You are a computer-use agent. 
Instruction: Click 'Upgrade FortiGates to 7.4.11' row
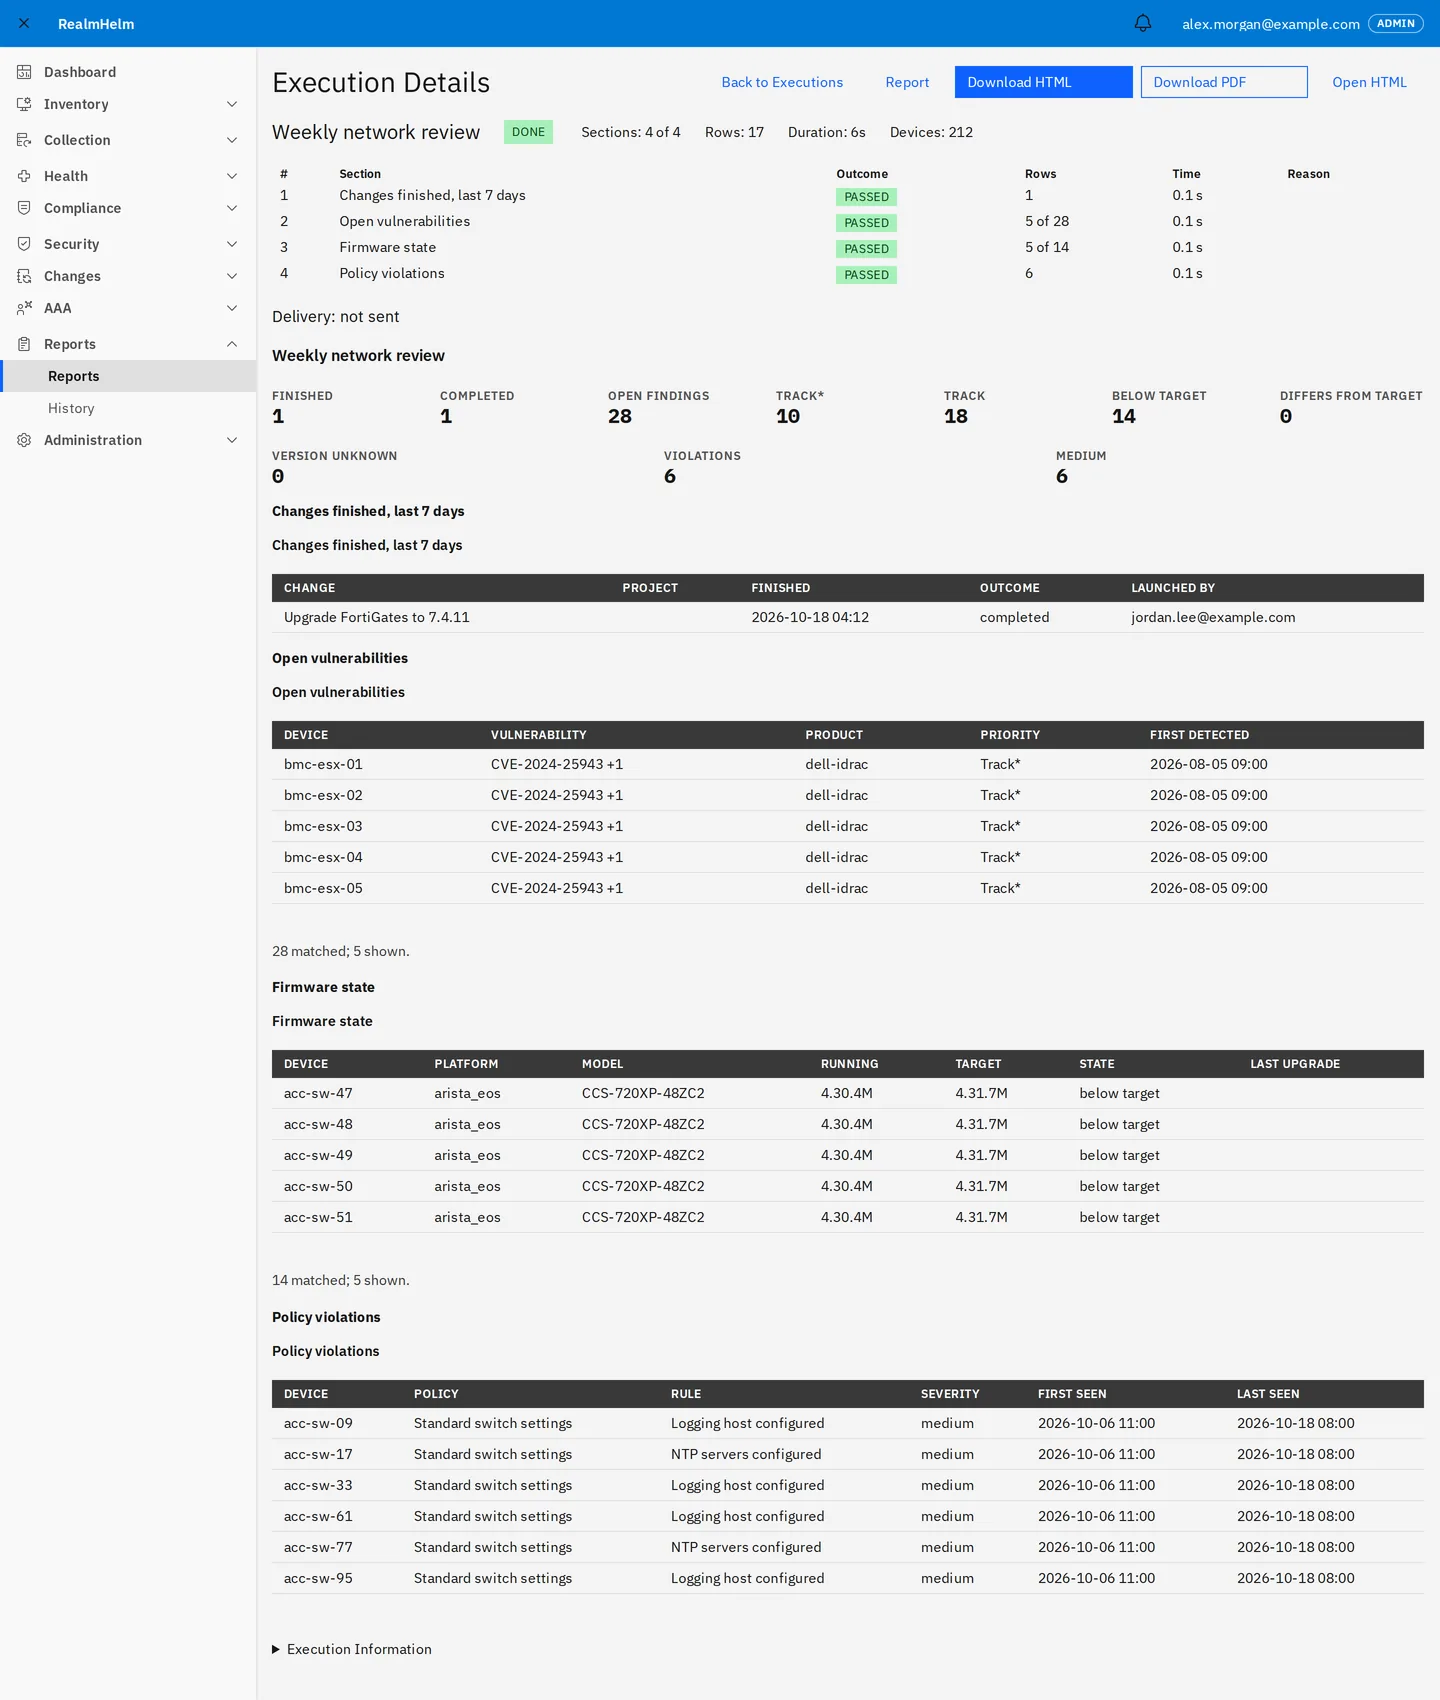point(847,617)
